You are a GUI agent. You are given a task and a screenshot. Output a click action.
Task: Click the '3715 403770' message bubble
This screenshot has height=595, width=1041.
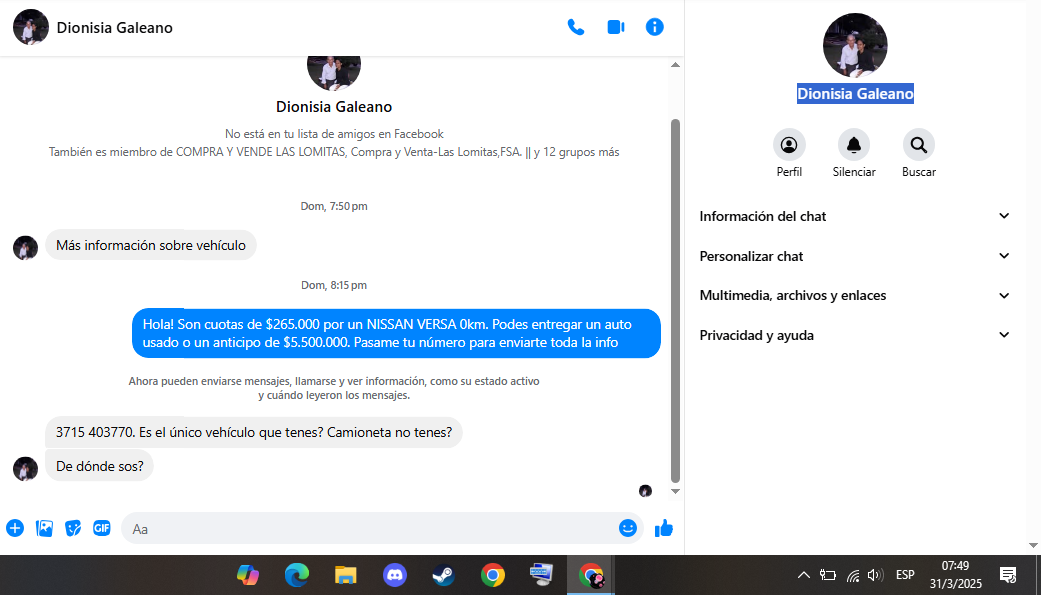(x=254, y=432)
